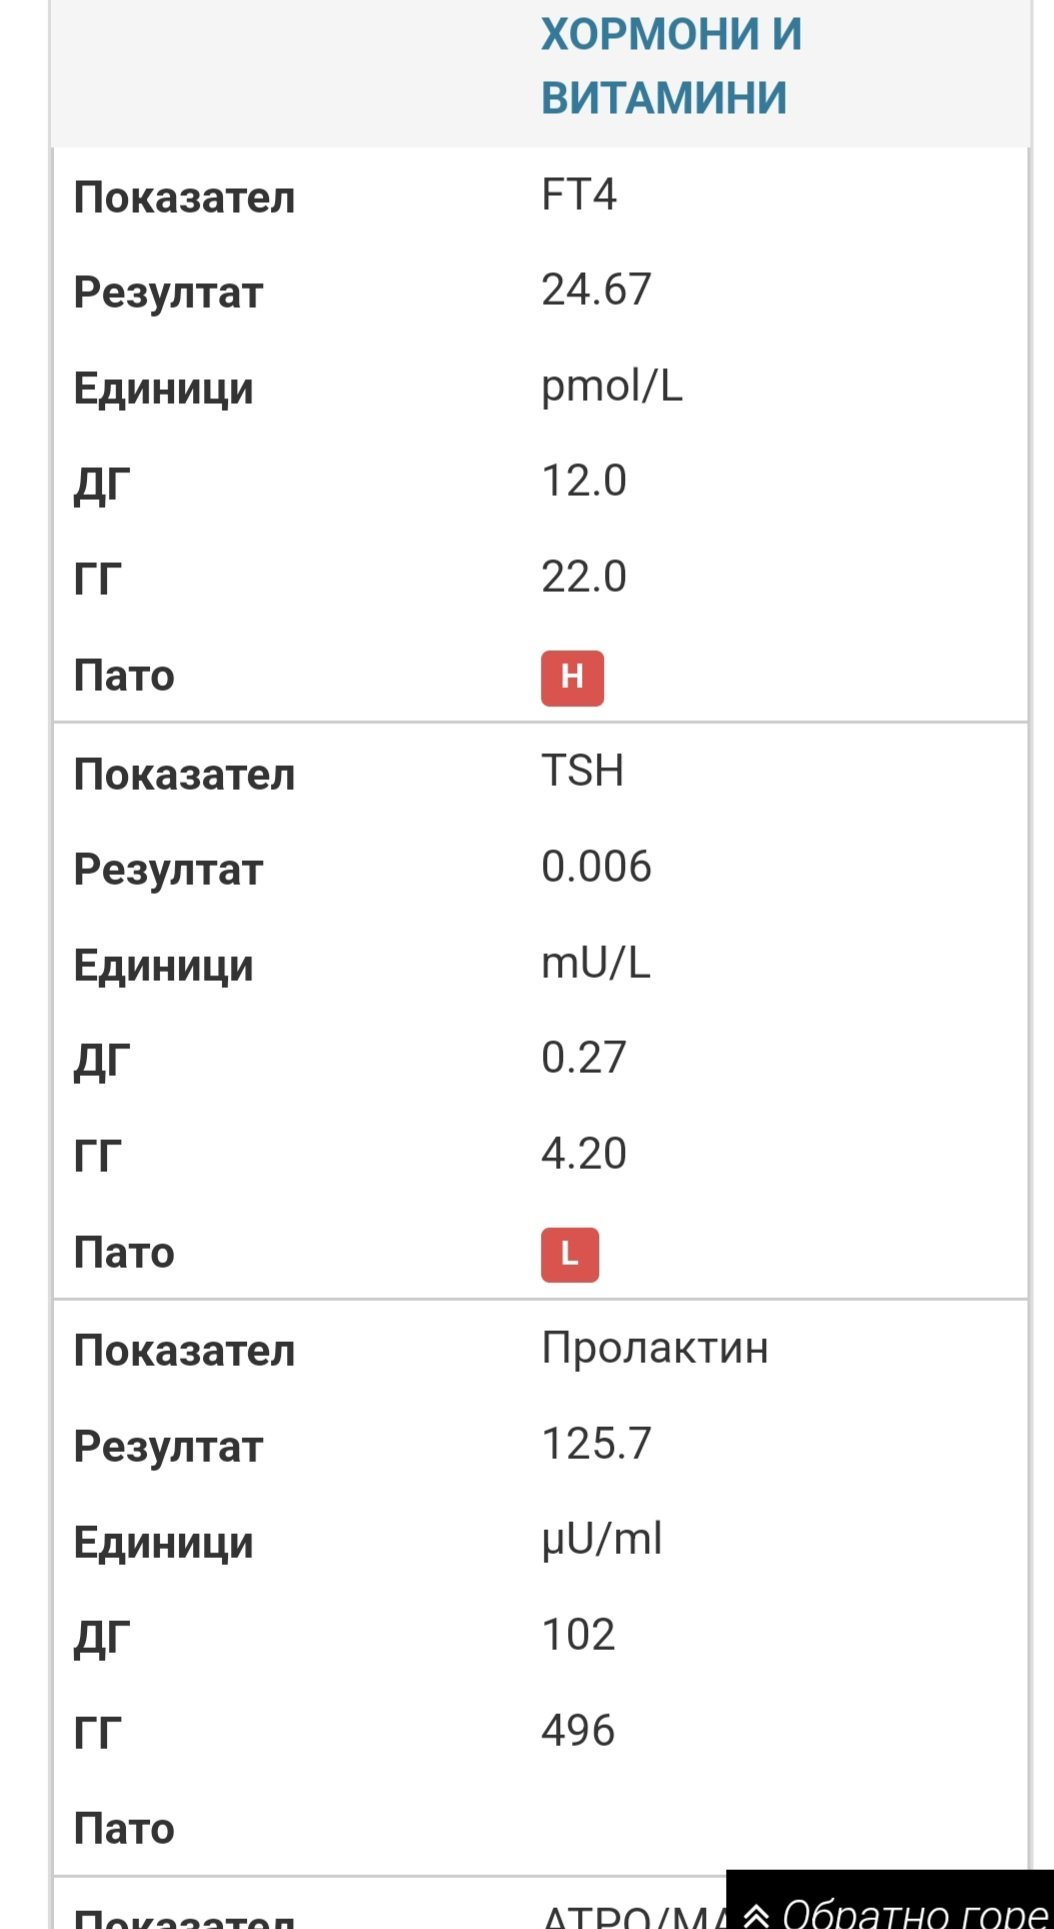Viewport: 1054px width, 1929px height.
Task: Tap the prolactin upper limit 496
Action: click(577, 1732)
